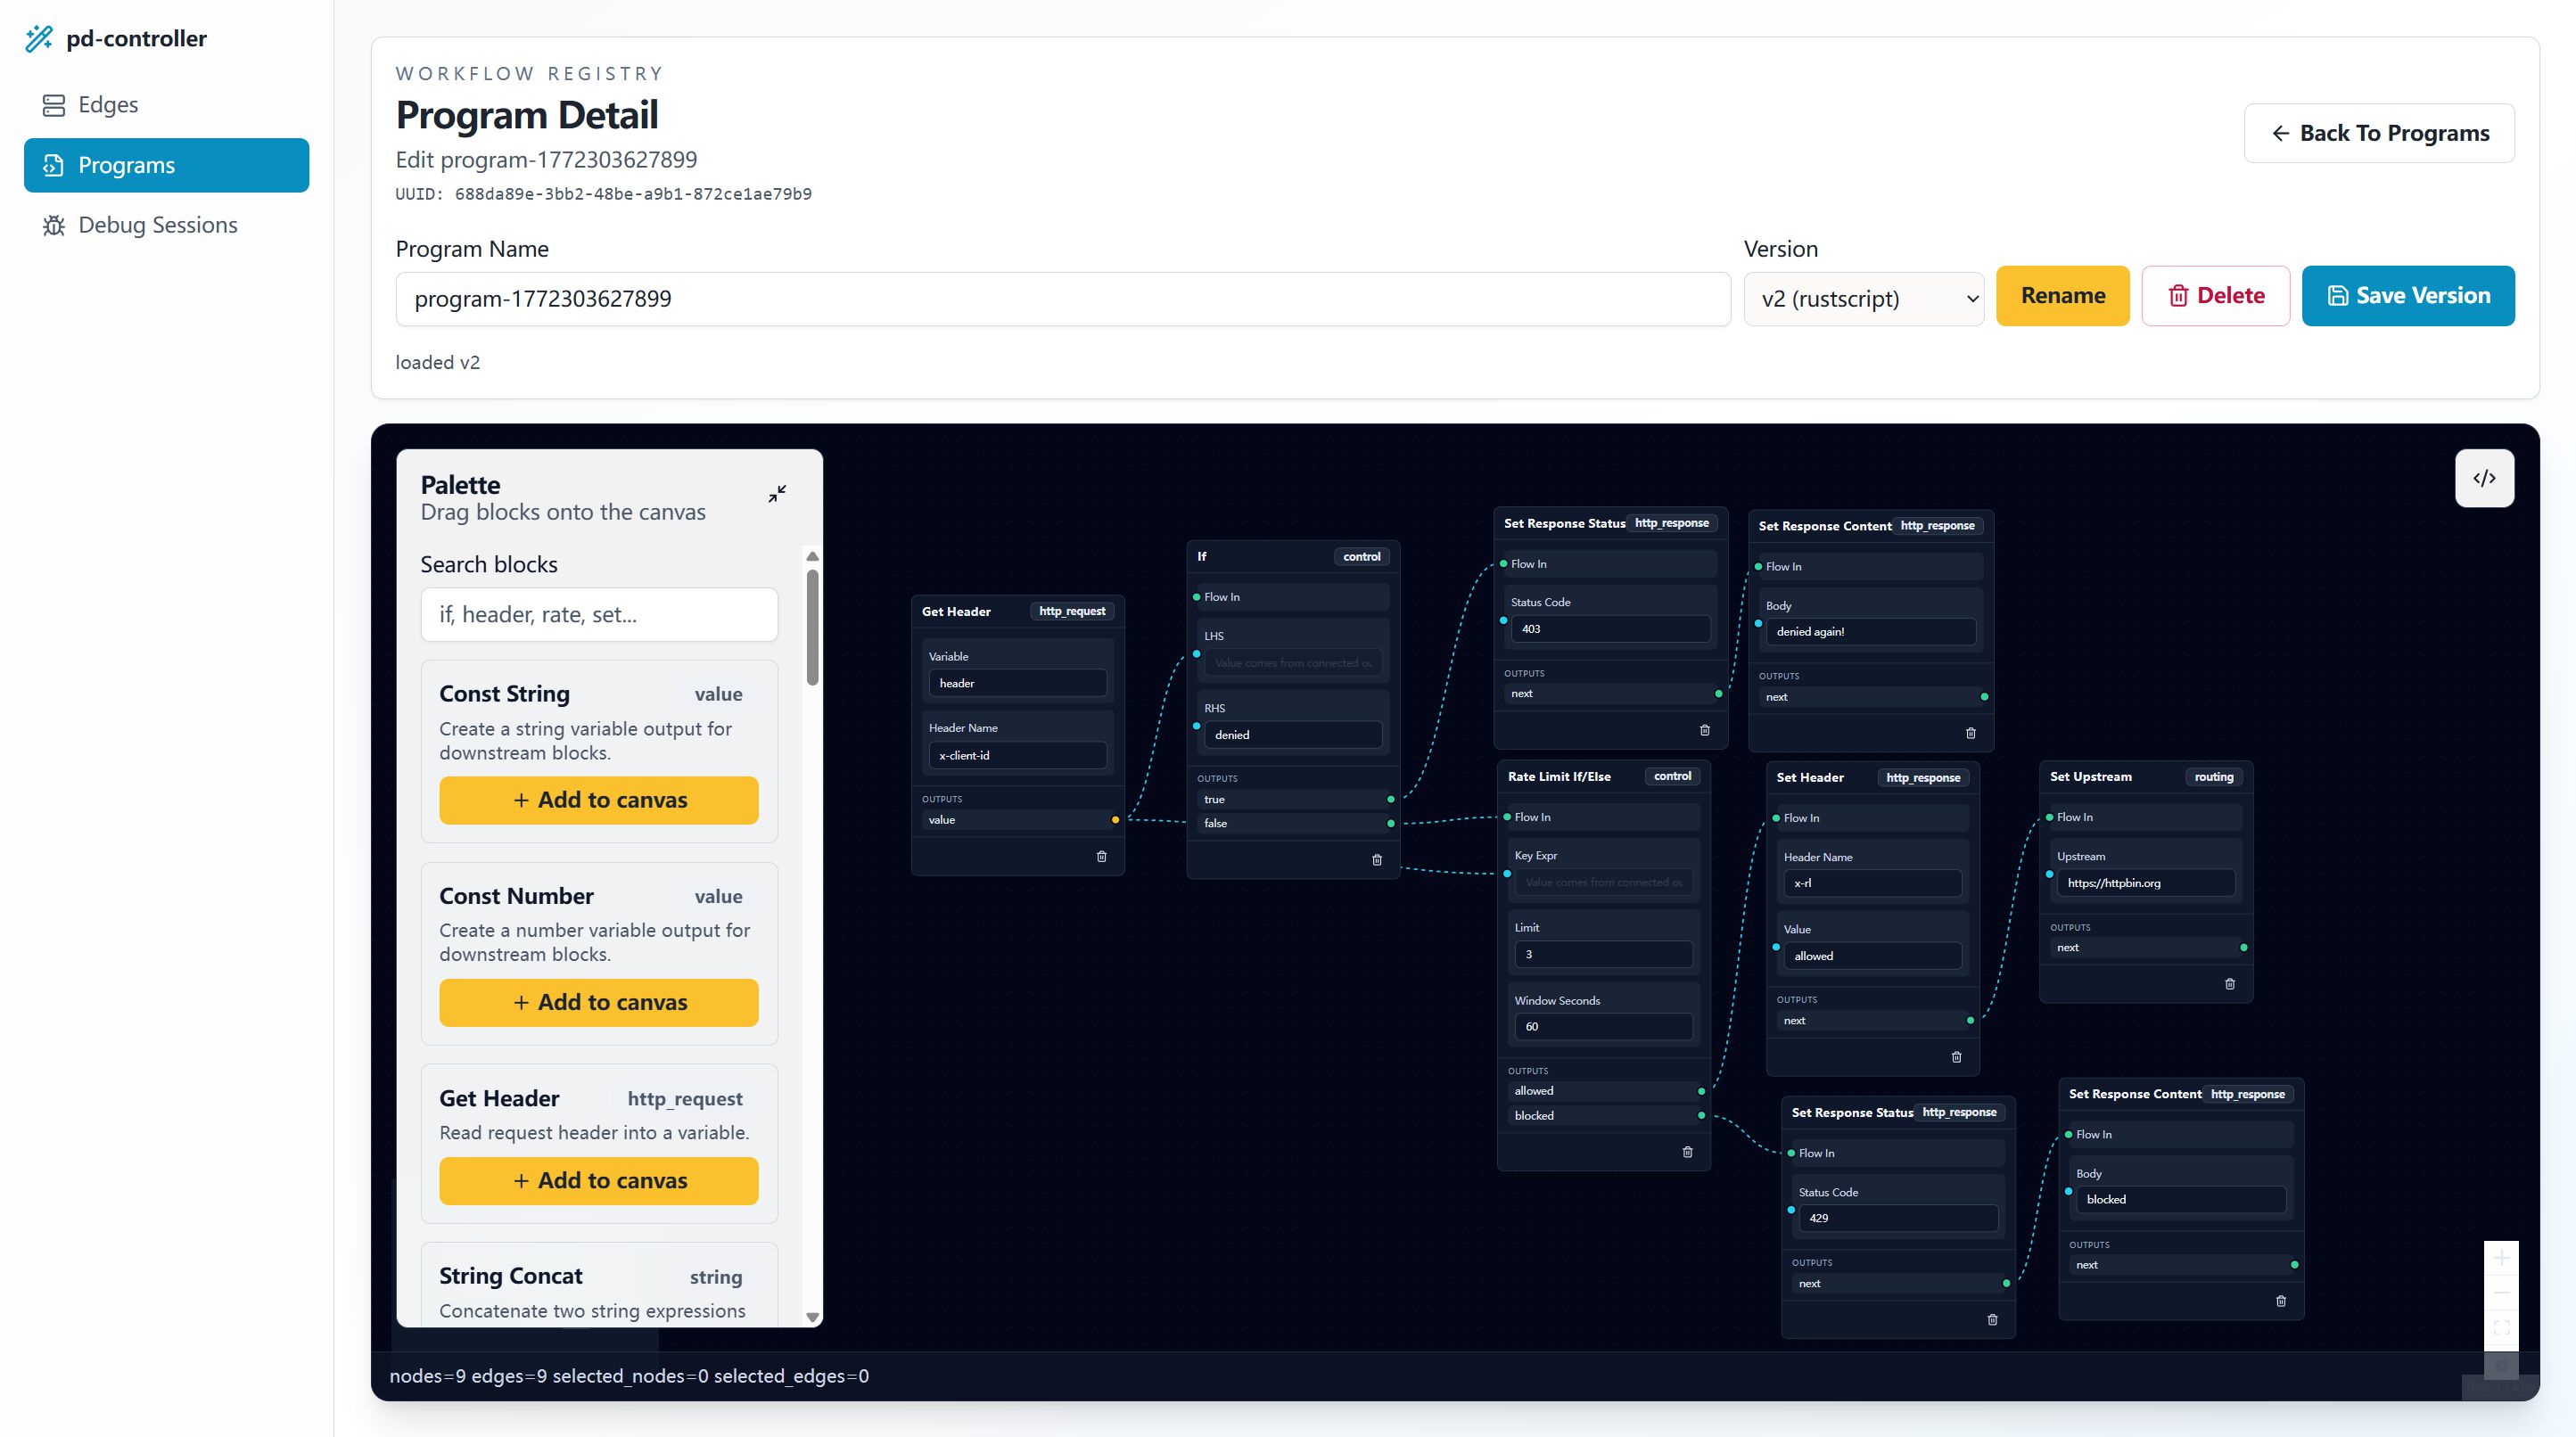
Task: Edit the Body field containing 'denied again!'
Action: (x=1871, y=632)
